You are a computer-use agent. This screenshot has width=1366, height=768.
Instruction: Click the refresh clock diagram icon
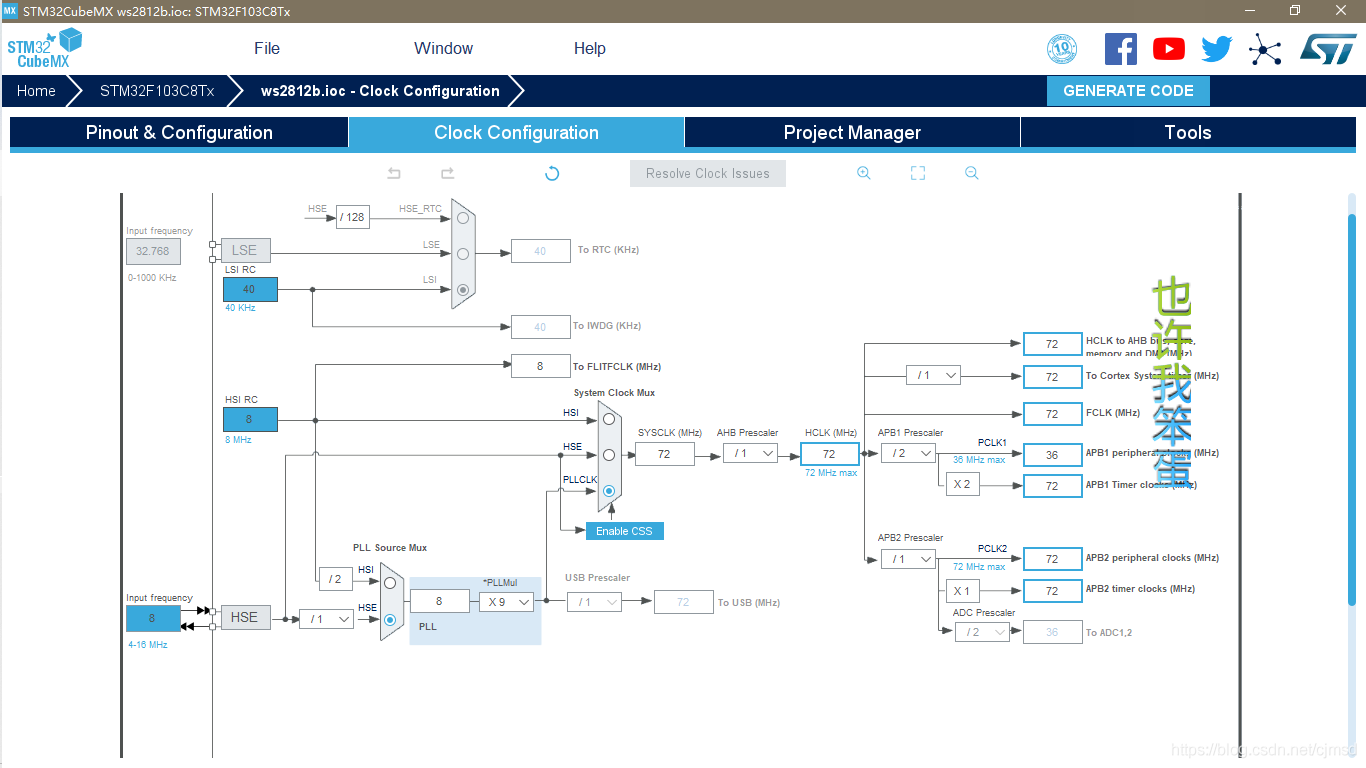552,173
